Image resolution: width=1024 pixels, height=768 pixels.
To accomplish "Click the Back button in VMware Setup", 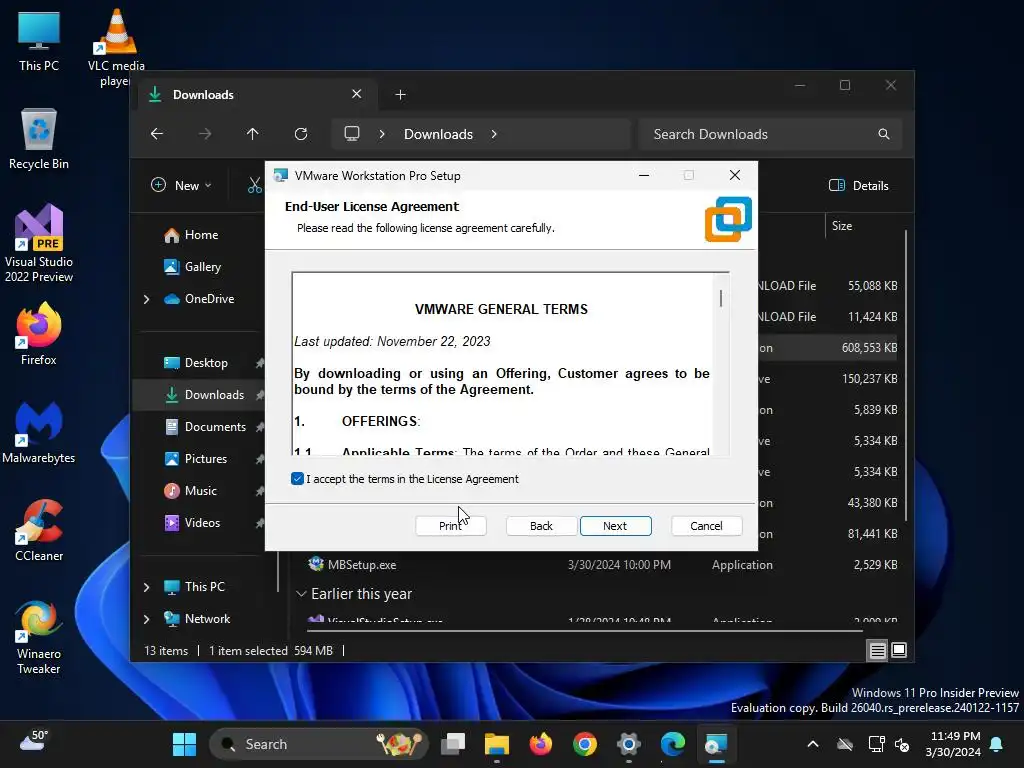I will pyautogui.click(x=541, y=526).
